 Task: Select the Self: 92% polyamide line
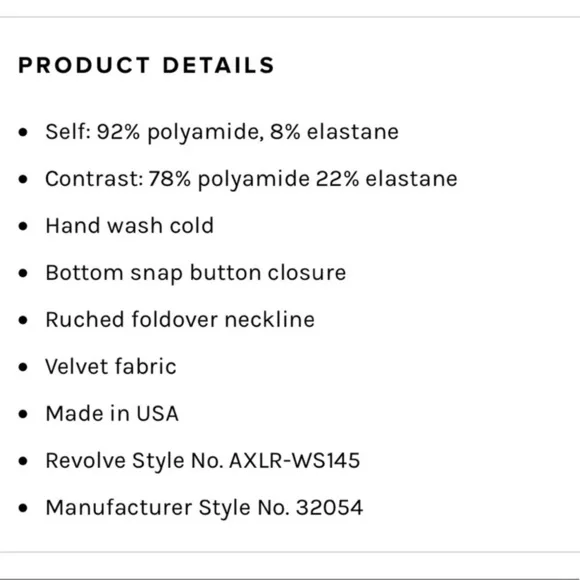222,132
